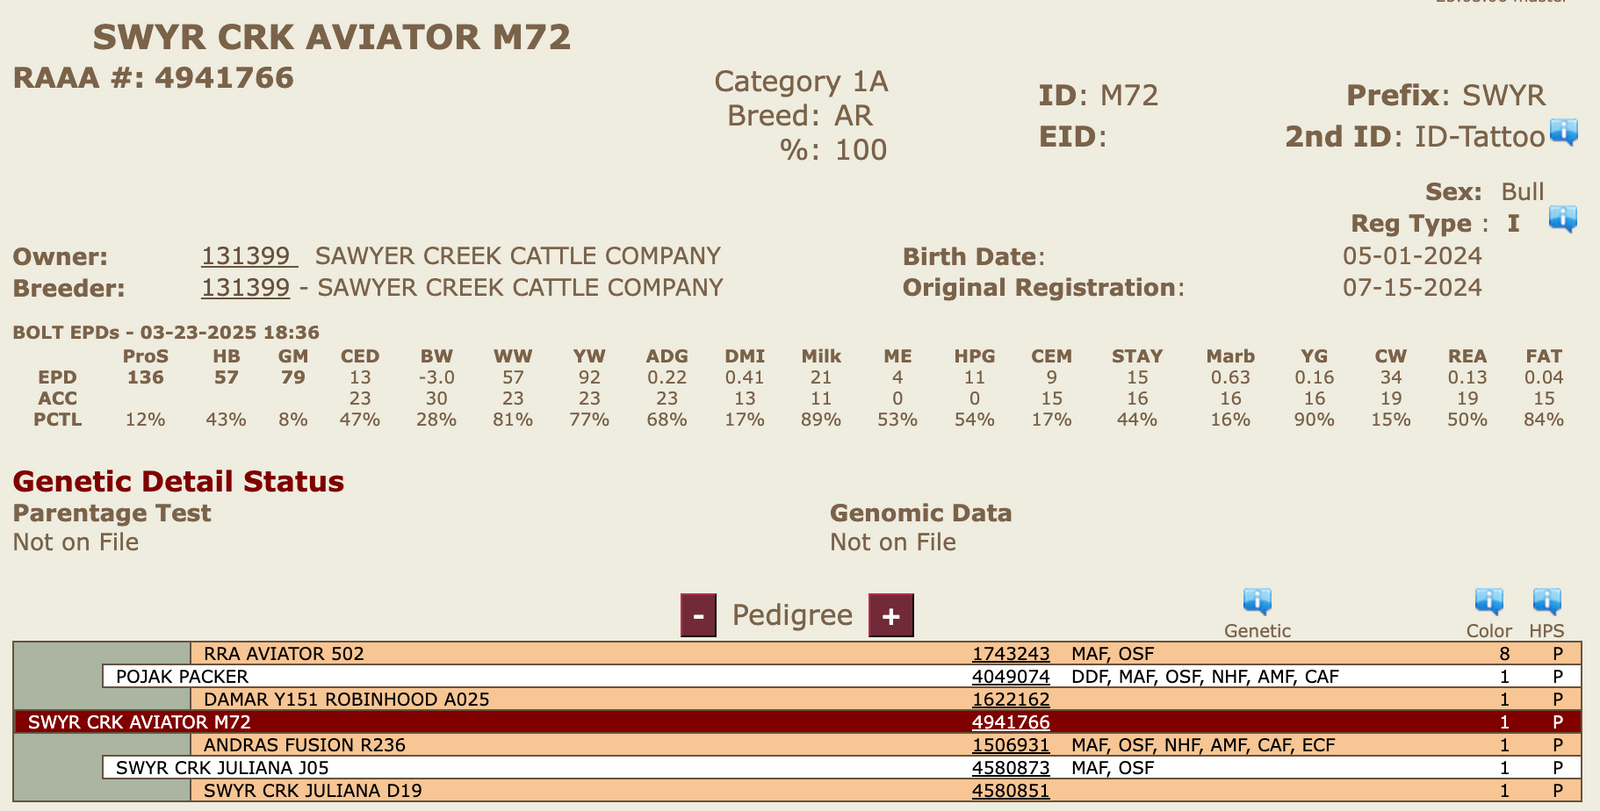Open SWYR CRK JULIANA D19 registration 4580851

pyautogui.click(x=1010, y=791)
